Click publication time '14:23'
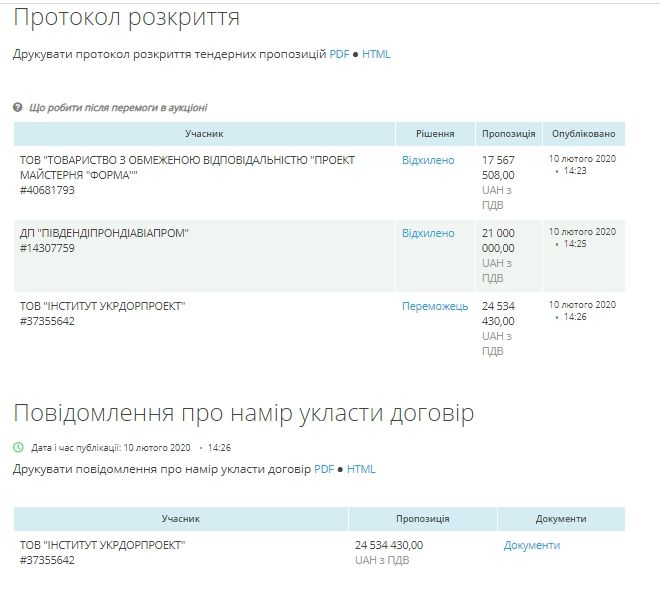This screenshot has height=593, width=660. click(575, 171)
